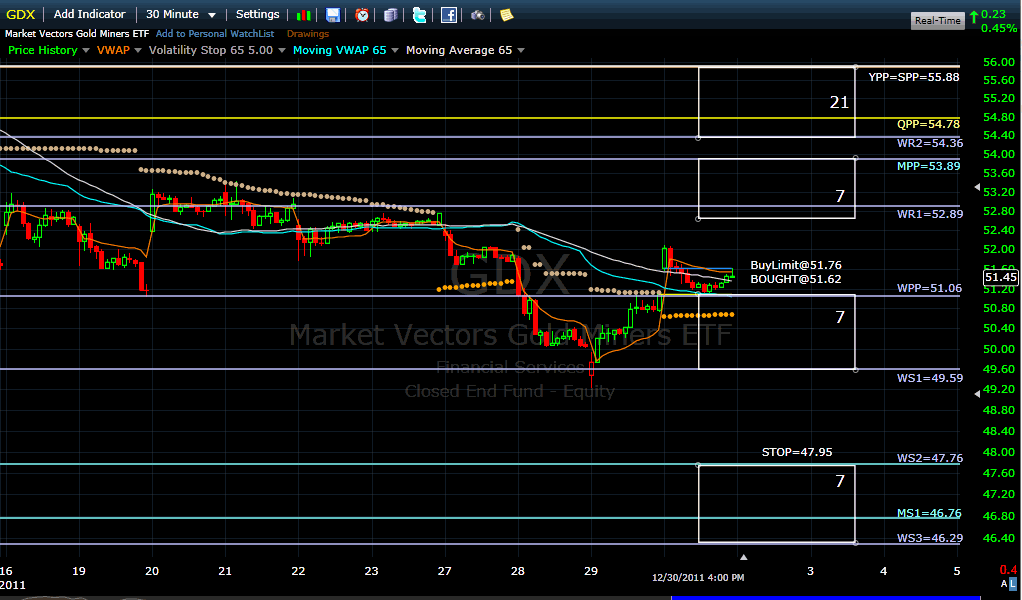Click the white triangle time-axis marker

[743, 557]
